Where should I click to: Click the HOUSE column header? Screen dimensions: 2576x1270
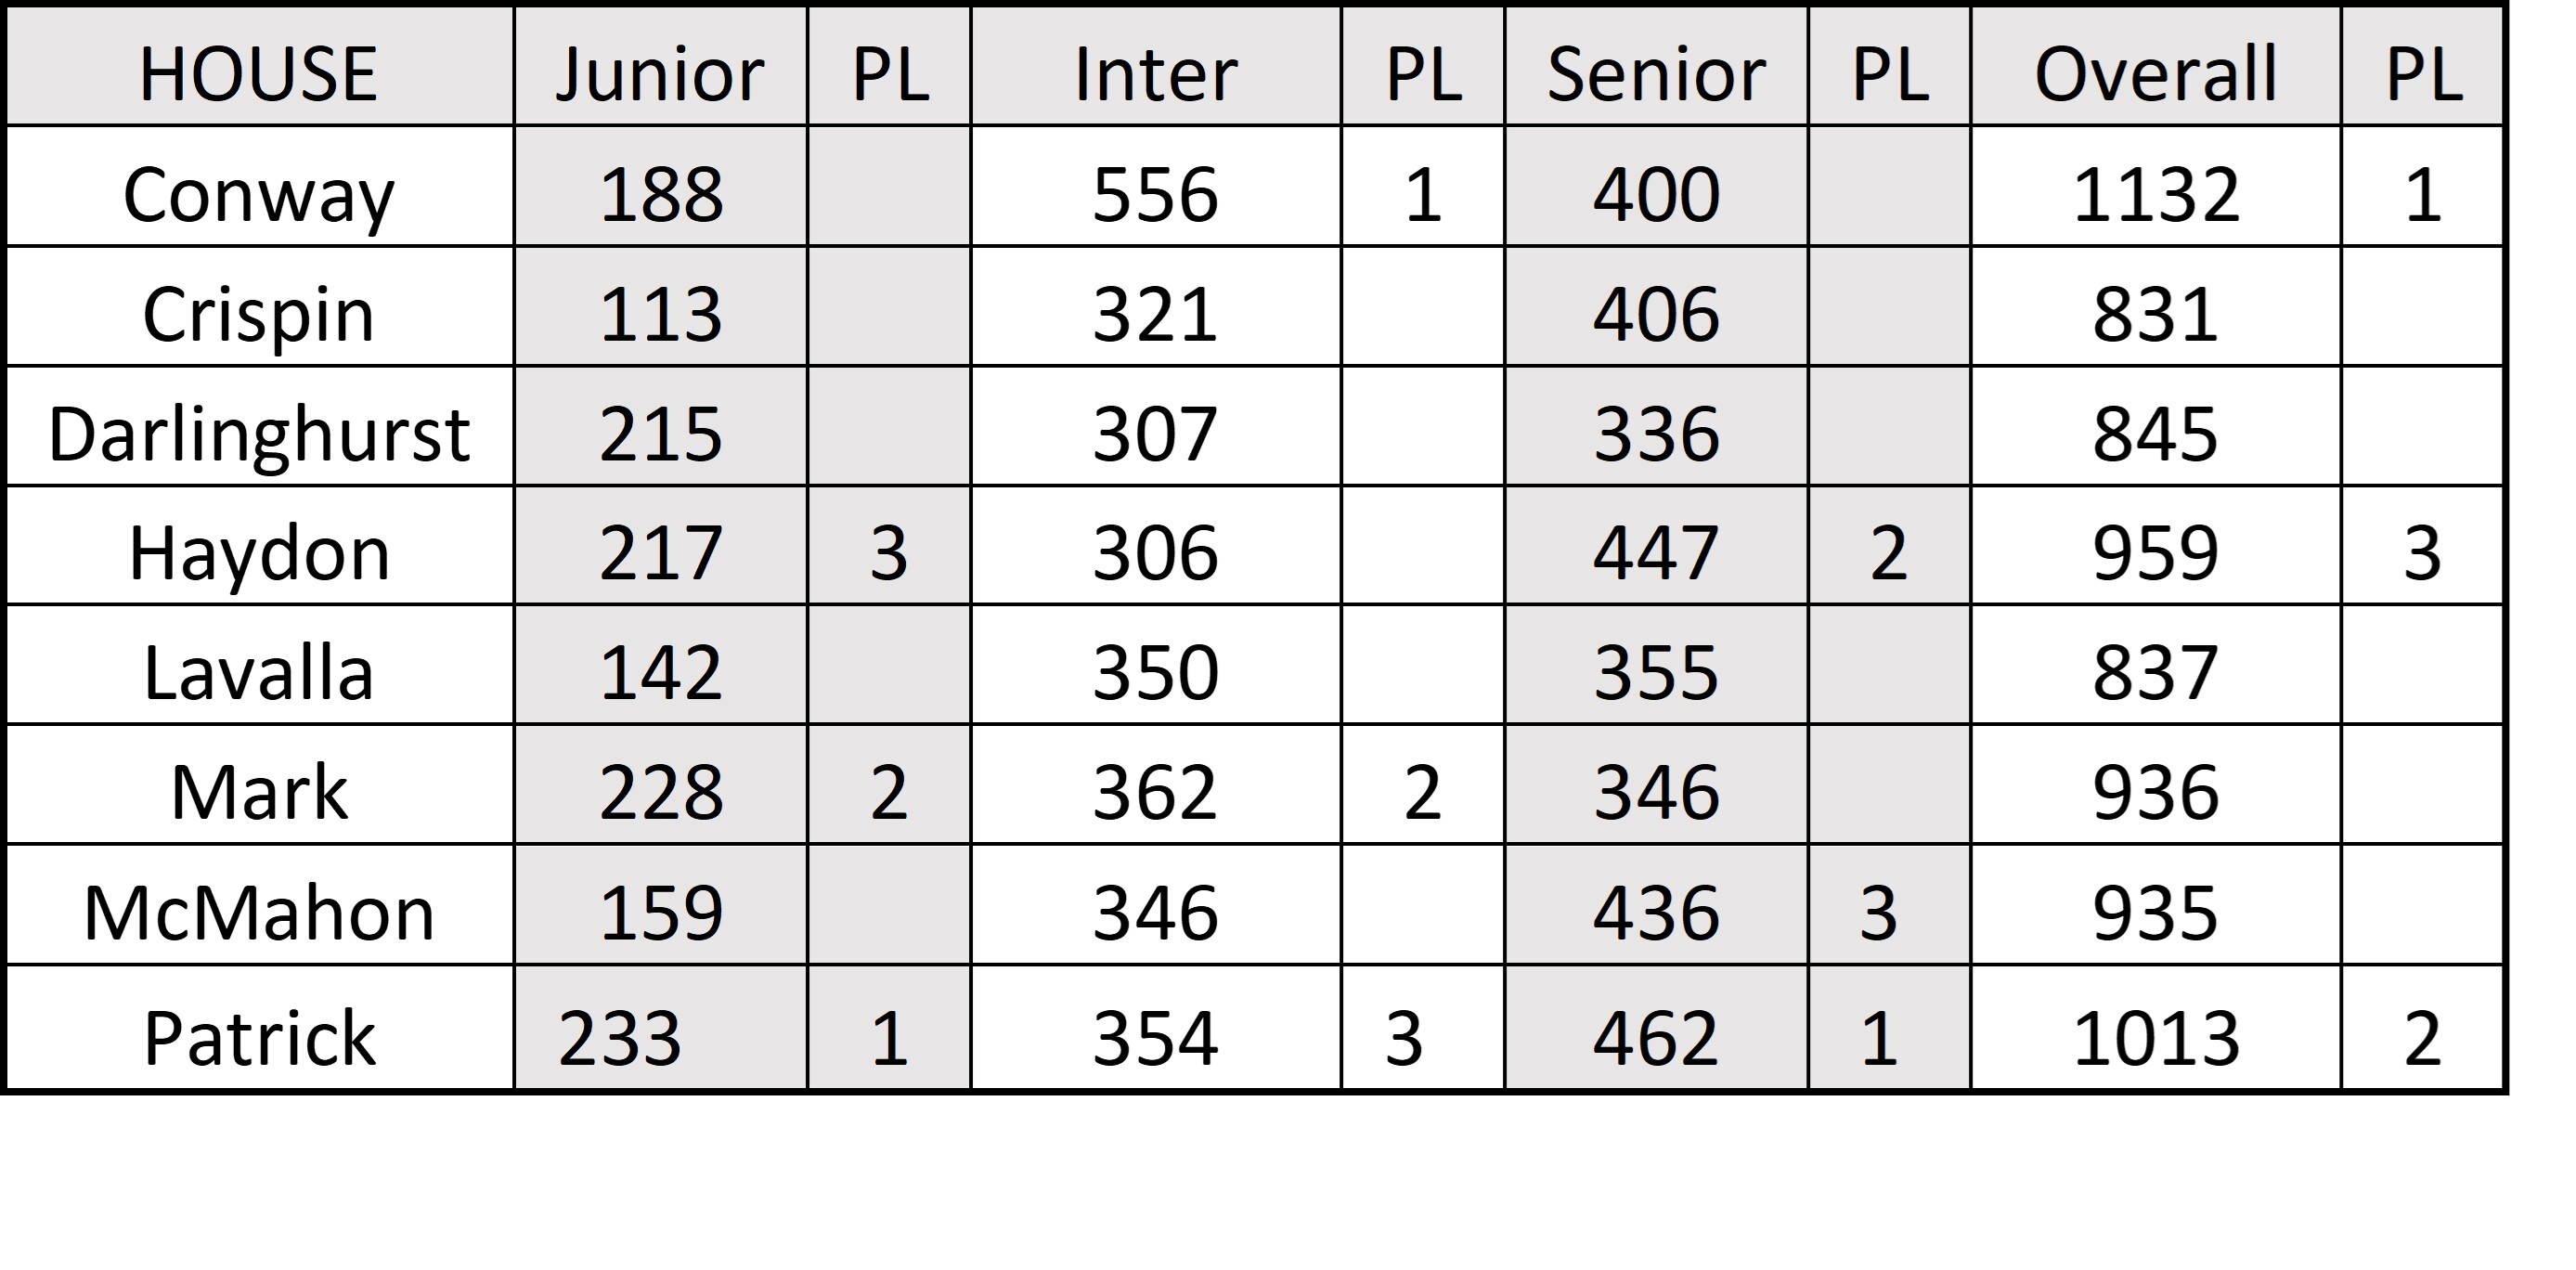click(x=258, y=73)
